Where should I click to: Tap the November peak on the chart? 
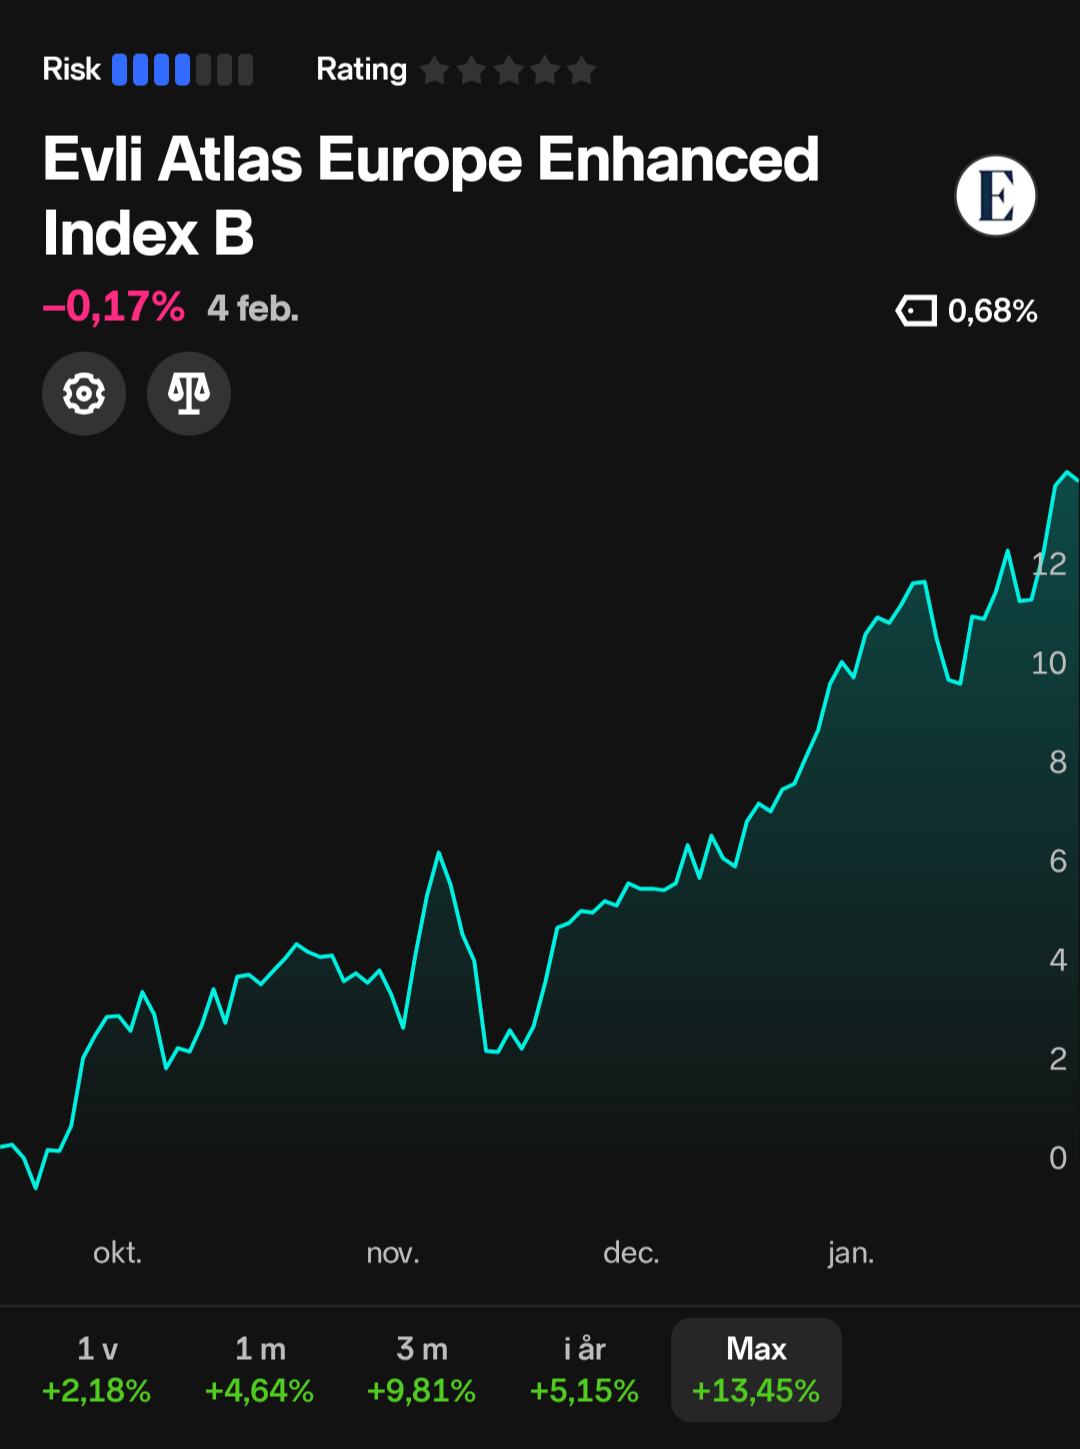click(x=438, y=853)
